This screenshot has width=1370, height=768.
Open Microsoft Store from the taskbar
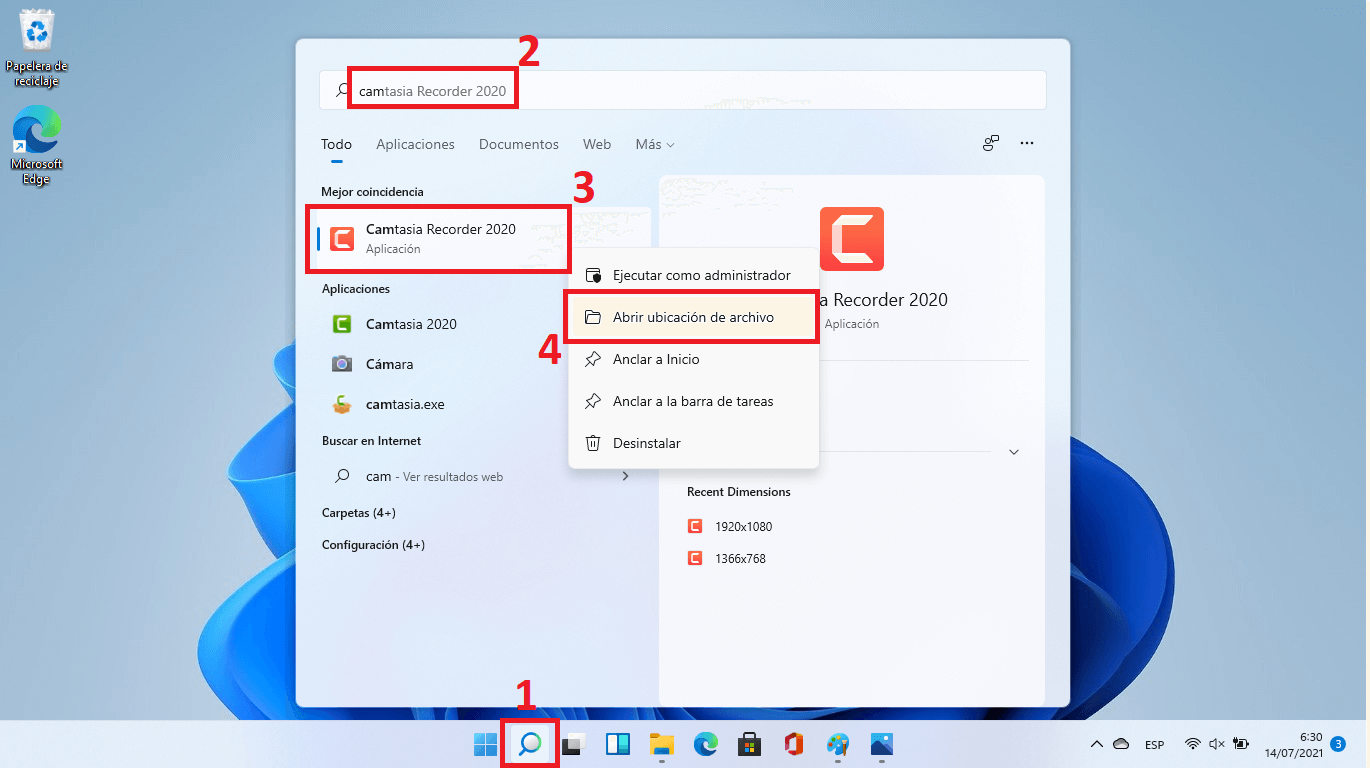(x=749, y=744)
